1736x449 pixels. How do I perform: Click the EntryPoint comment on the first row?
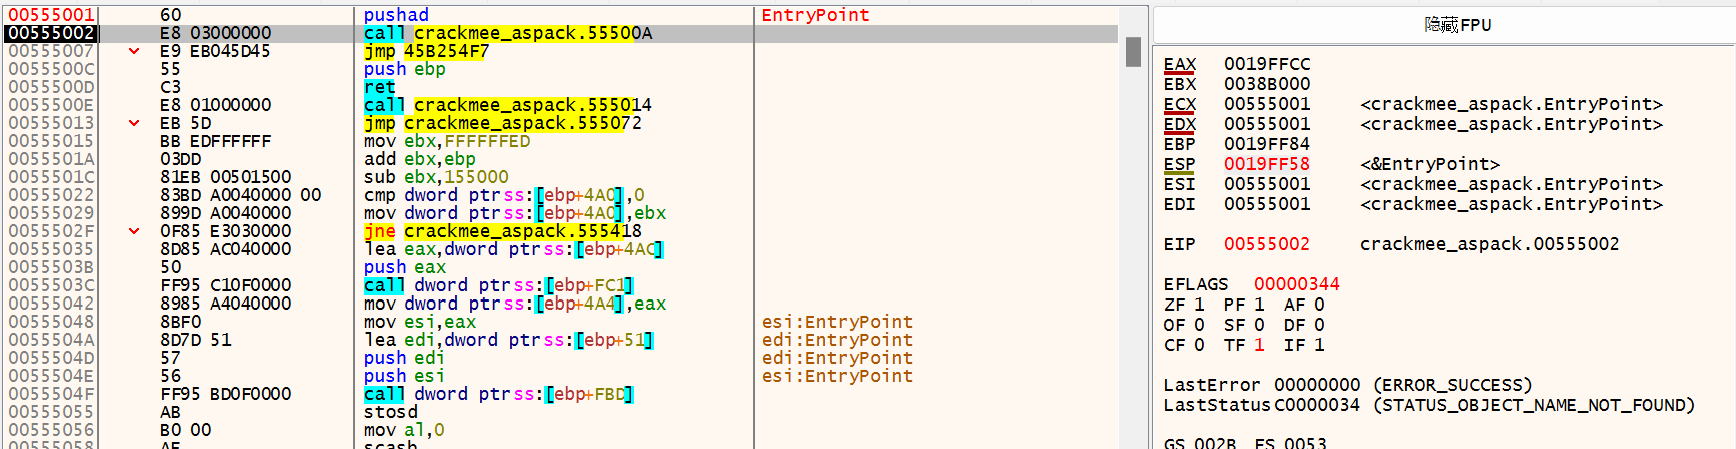point(815,15)
